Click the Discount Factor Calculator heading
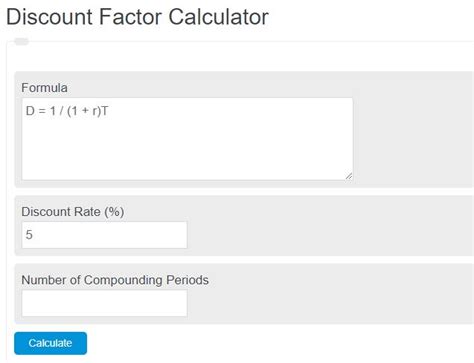Image resolution: width=474 pixels, height=363 pixels. point(137,17)
